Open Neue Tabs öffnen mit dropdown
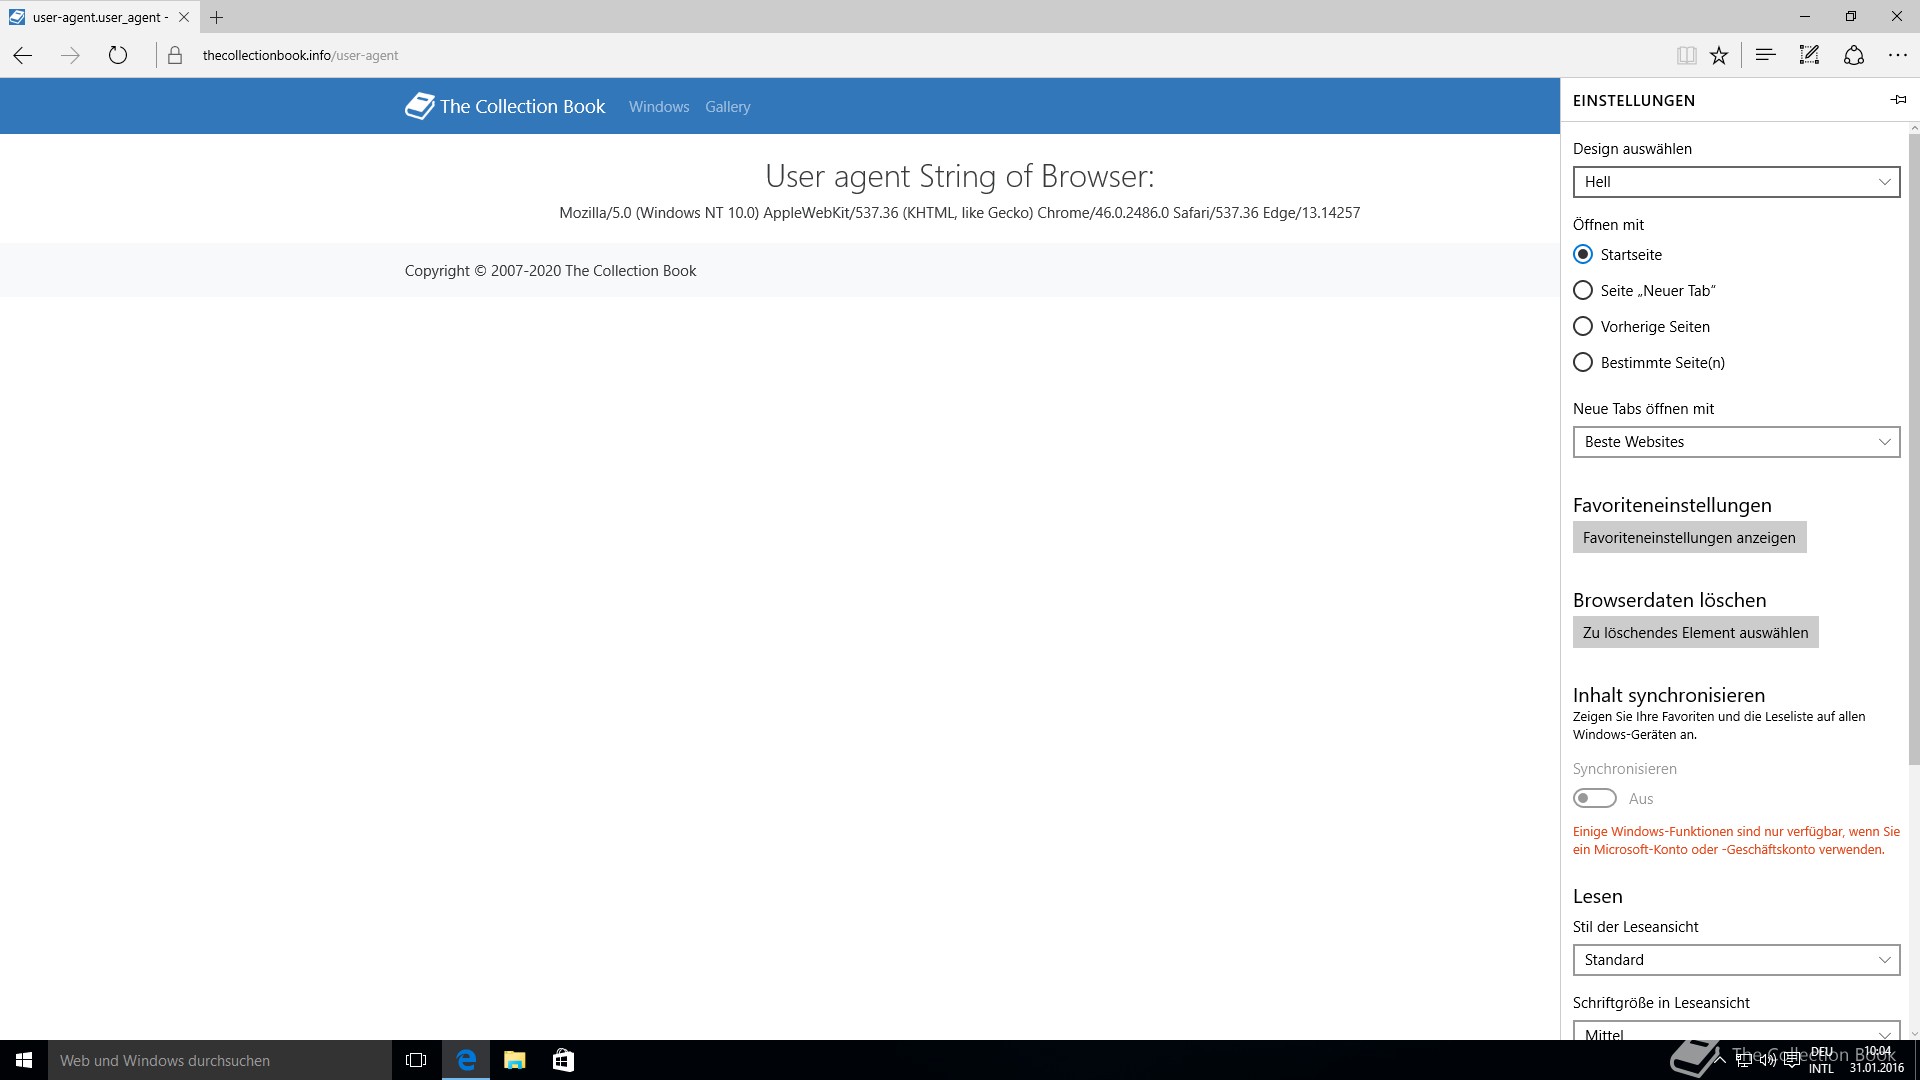This screenshot has width=1920, height=1080. click(1736, 442)
